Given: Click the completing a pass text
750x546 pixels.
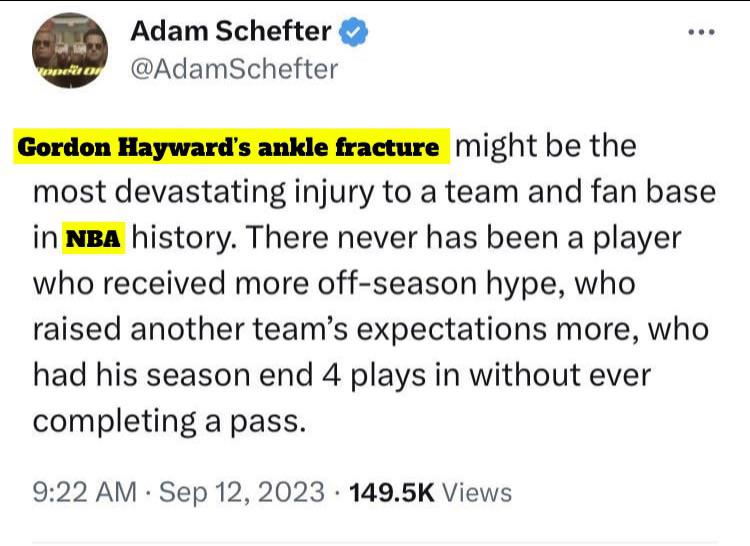Looking at the screenshot, I should click(x=167, y=420).
